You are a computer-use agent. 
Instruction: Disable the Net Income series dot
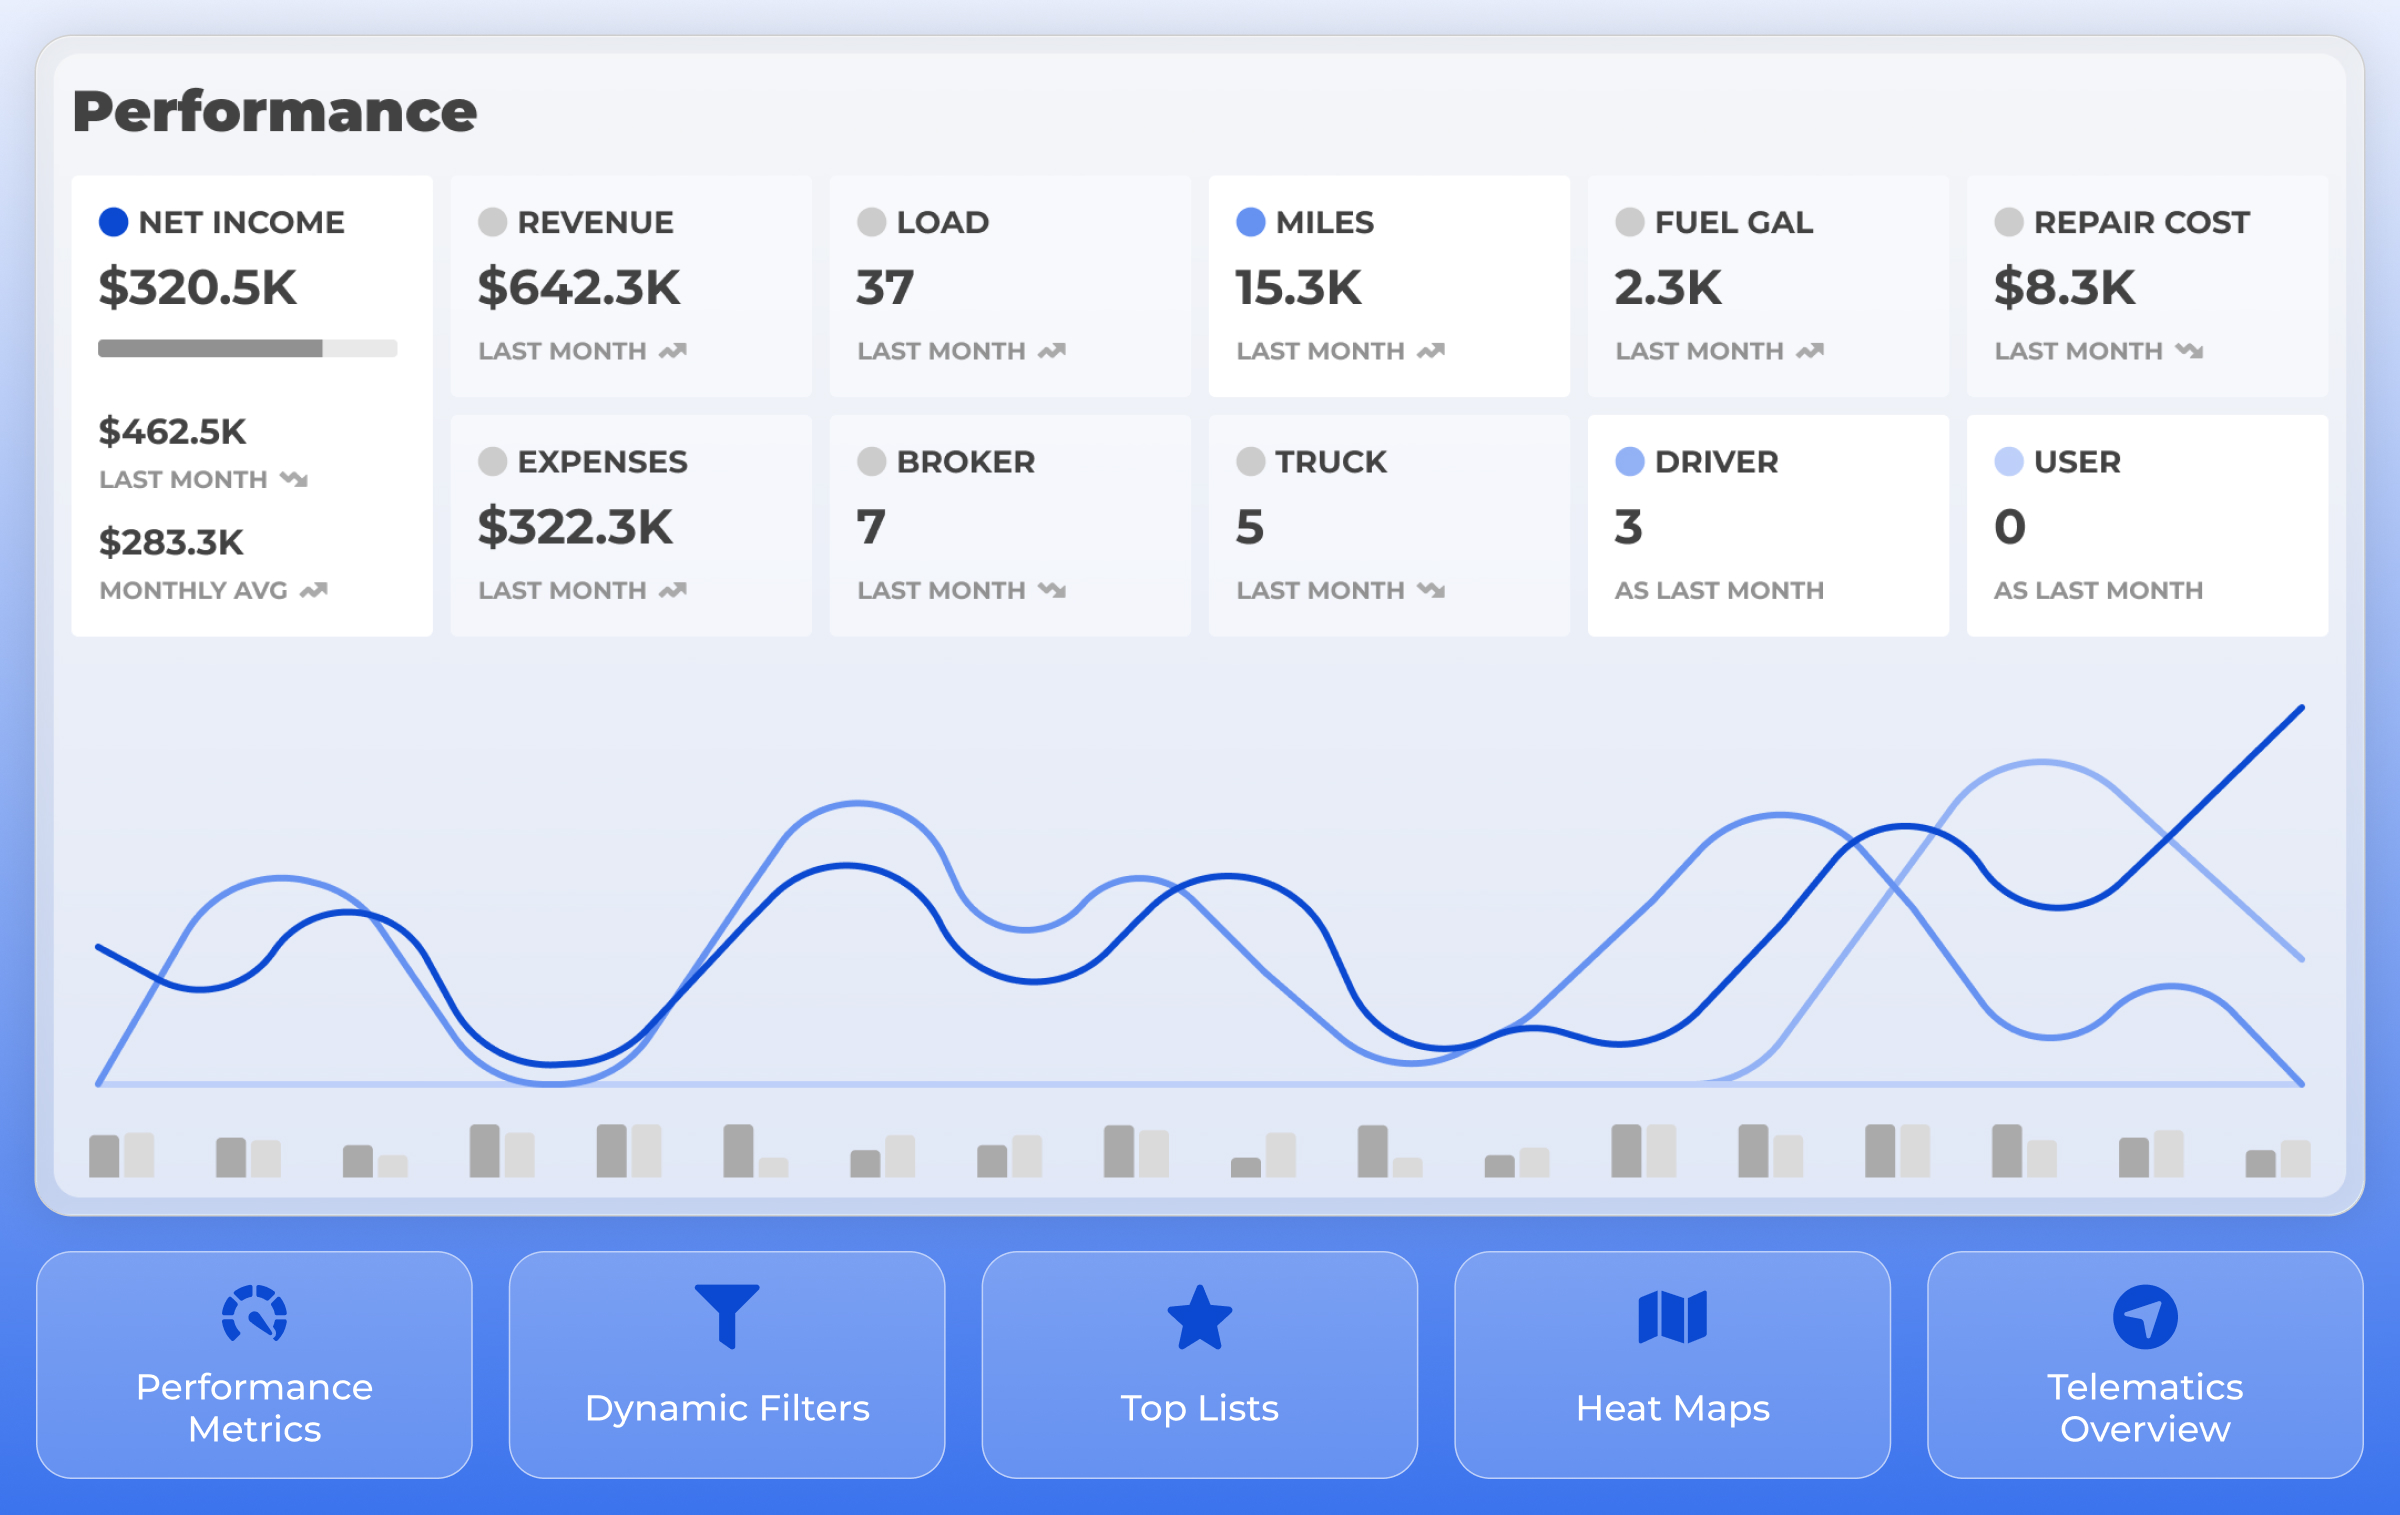click(113, 222)
